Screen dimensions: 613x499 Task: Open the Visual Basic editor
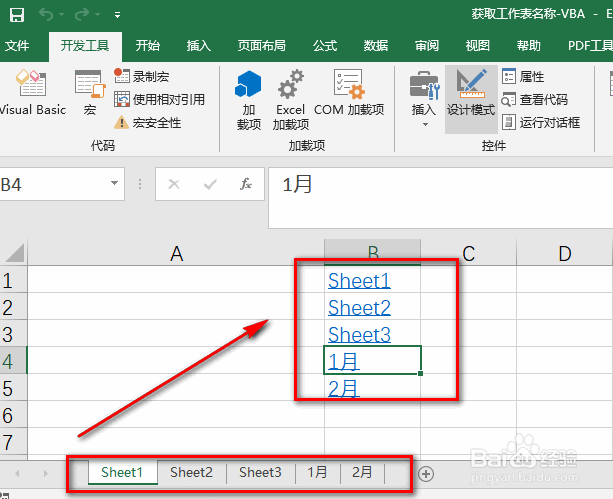31,92
